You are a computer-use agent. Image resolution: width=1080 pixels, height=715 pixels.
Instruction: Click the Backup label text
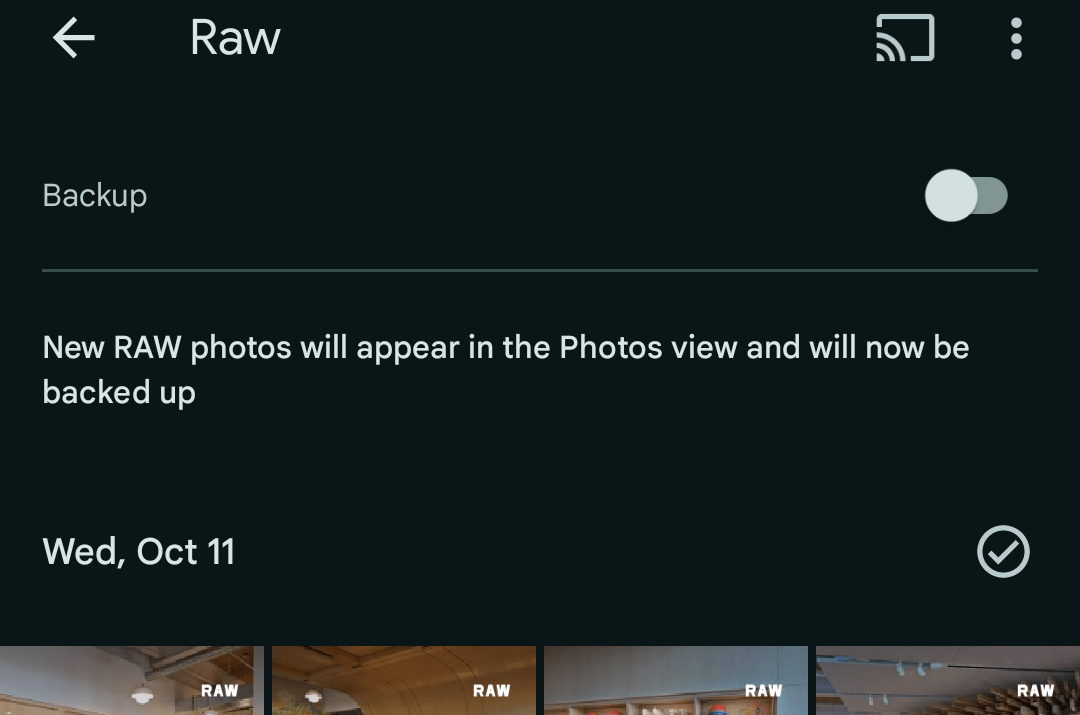coord(95,196)
